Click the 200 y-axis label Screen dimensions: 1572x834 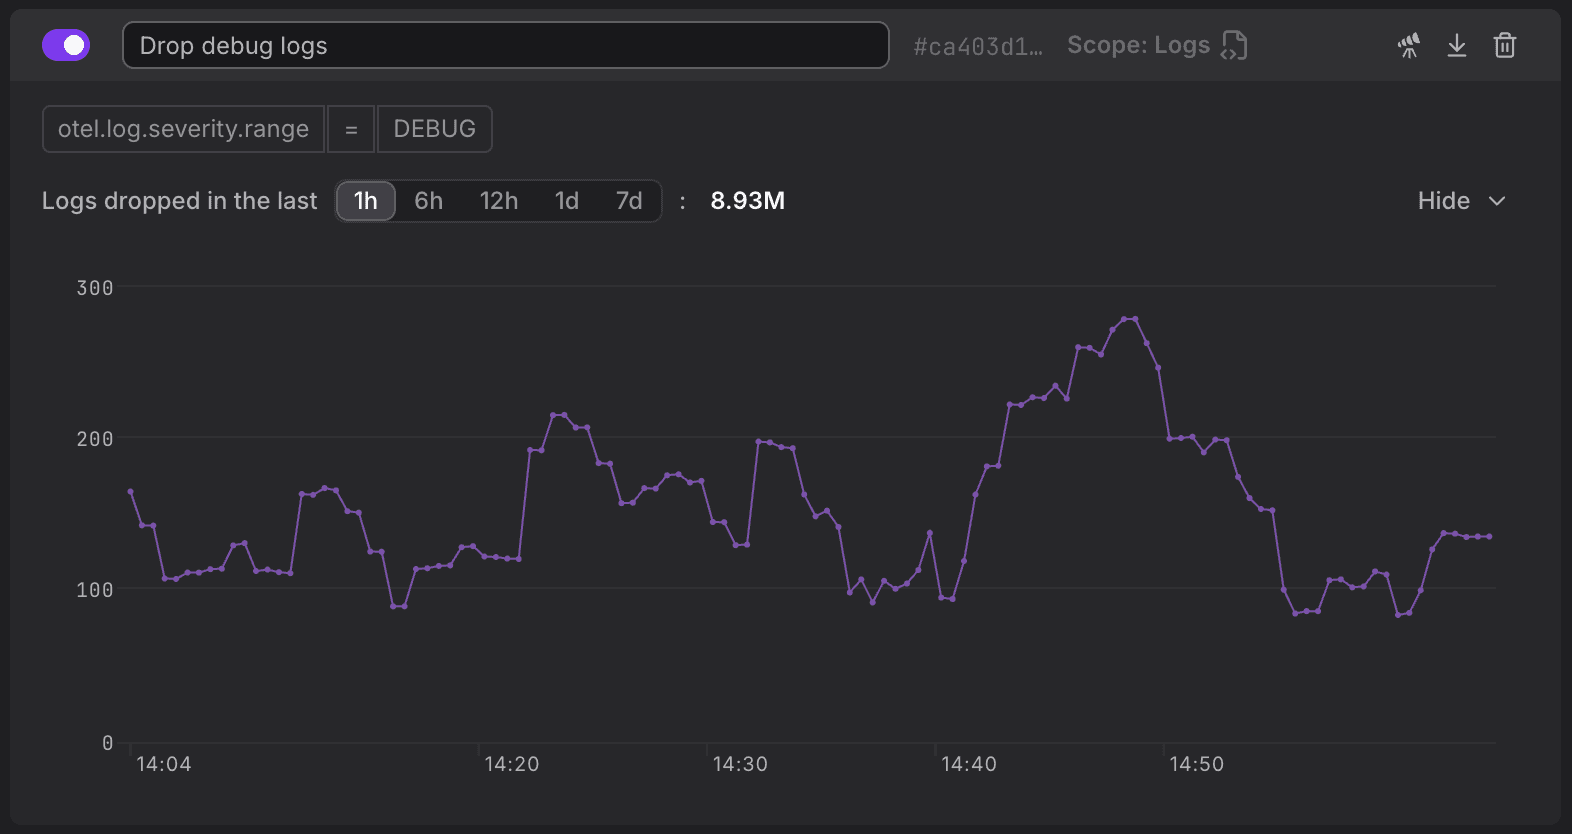coord(95,439)
